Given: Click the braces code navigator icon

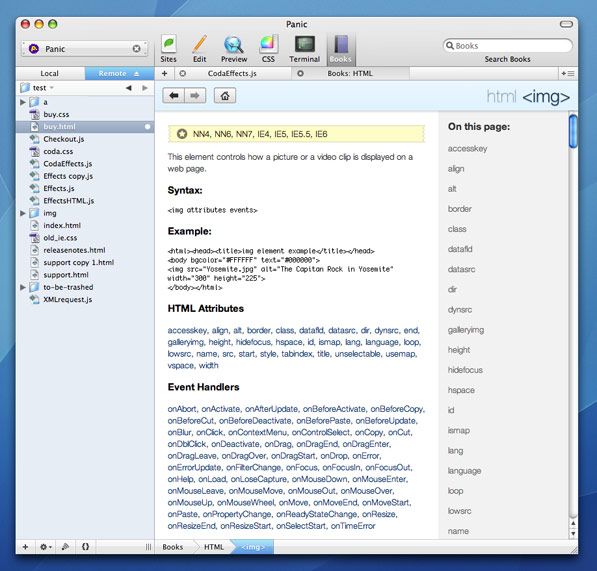Looking at the screenshot, I should coord(85,547).
